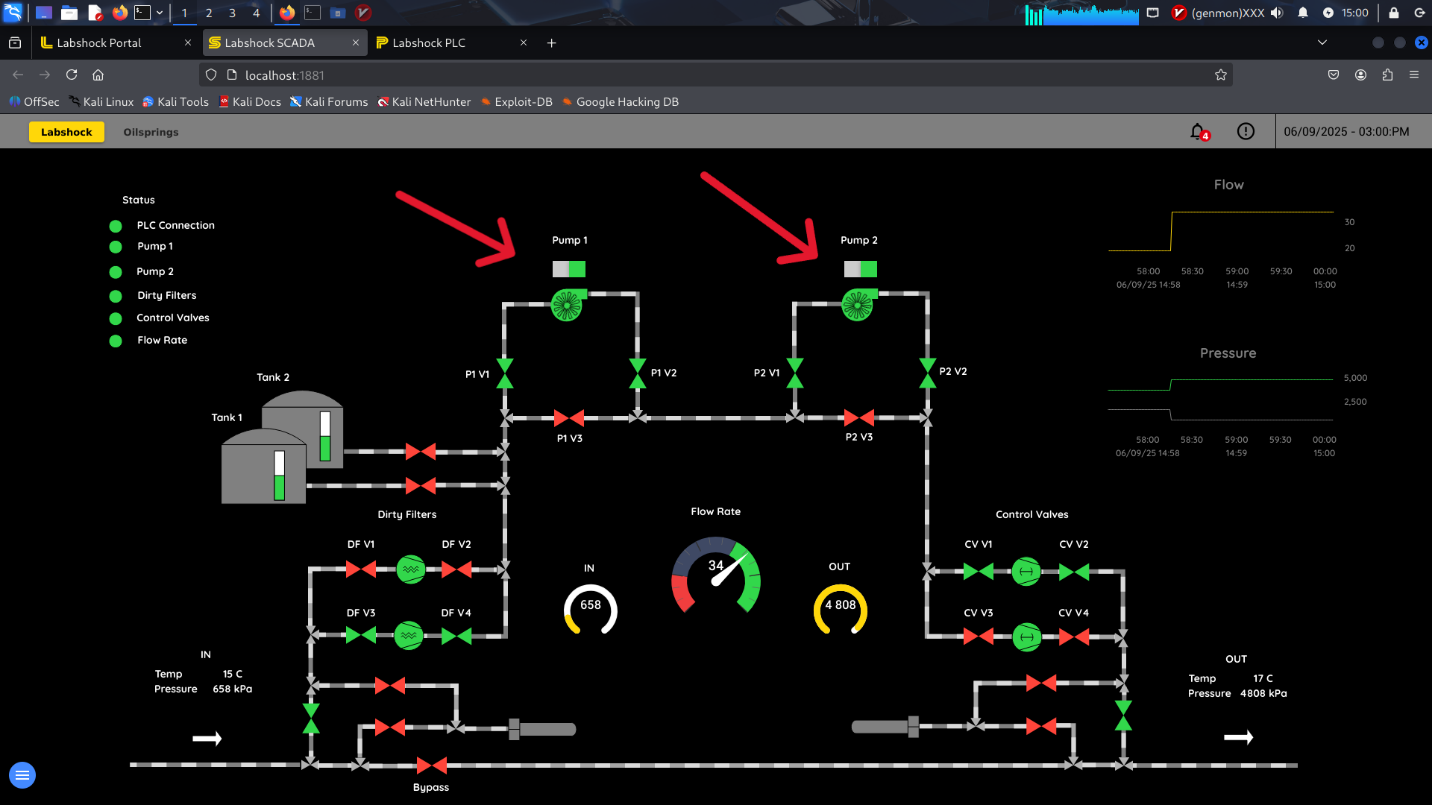Click the red Bypass valve icon
The width and height of the screenshot is (1432, 805).
[x=431, y=766]
